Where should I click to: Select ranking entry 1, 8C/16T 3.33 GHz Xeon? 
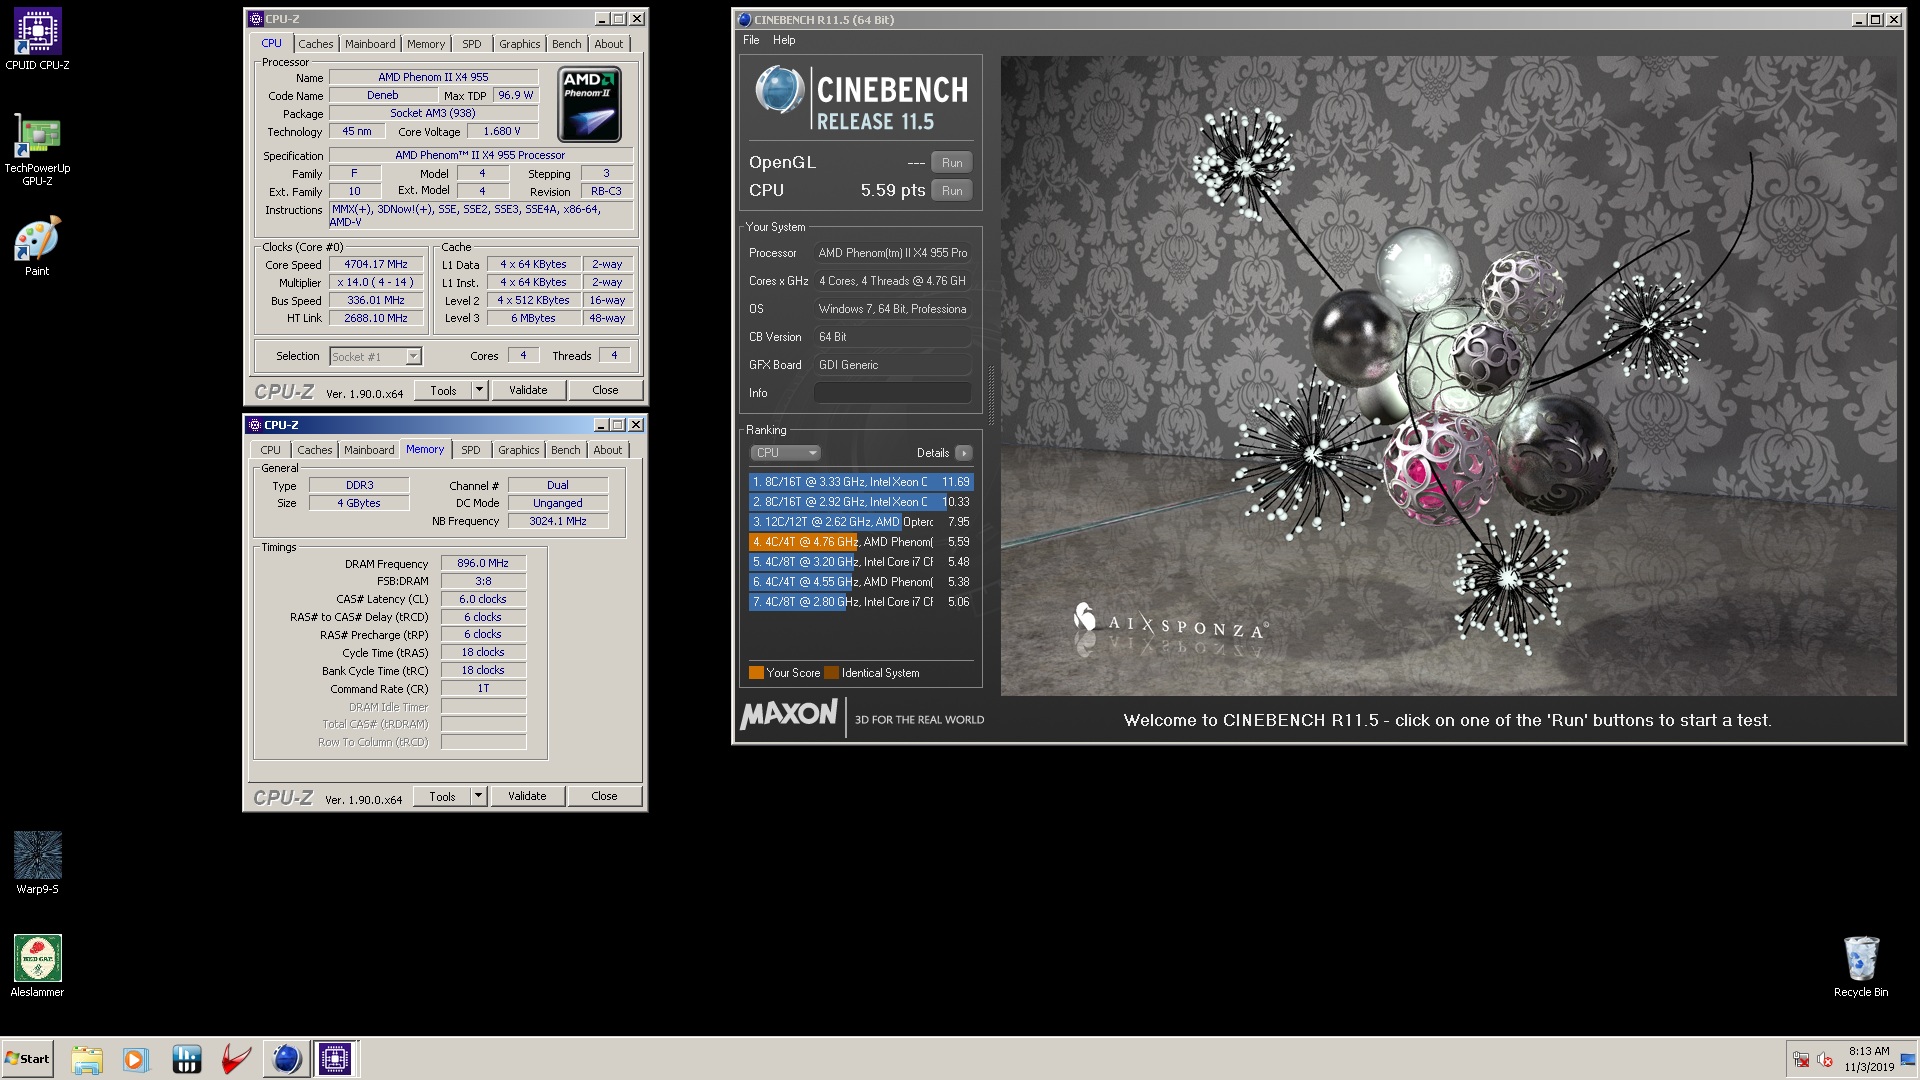click(x=861, y=482)
